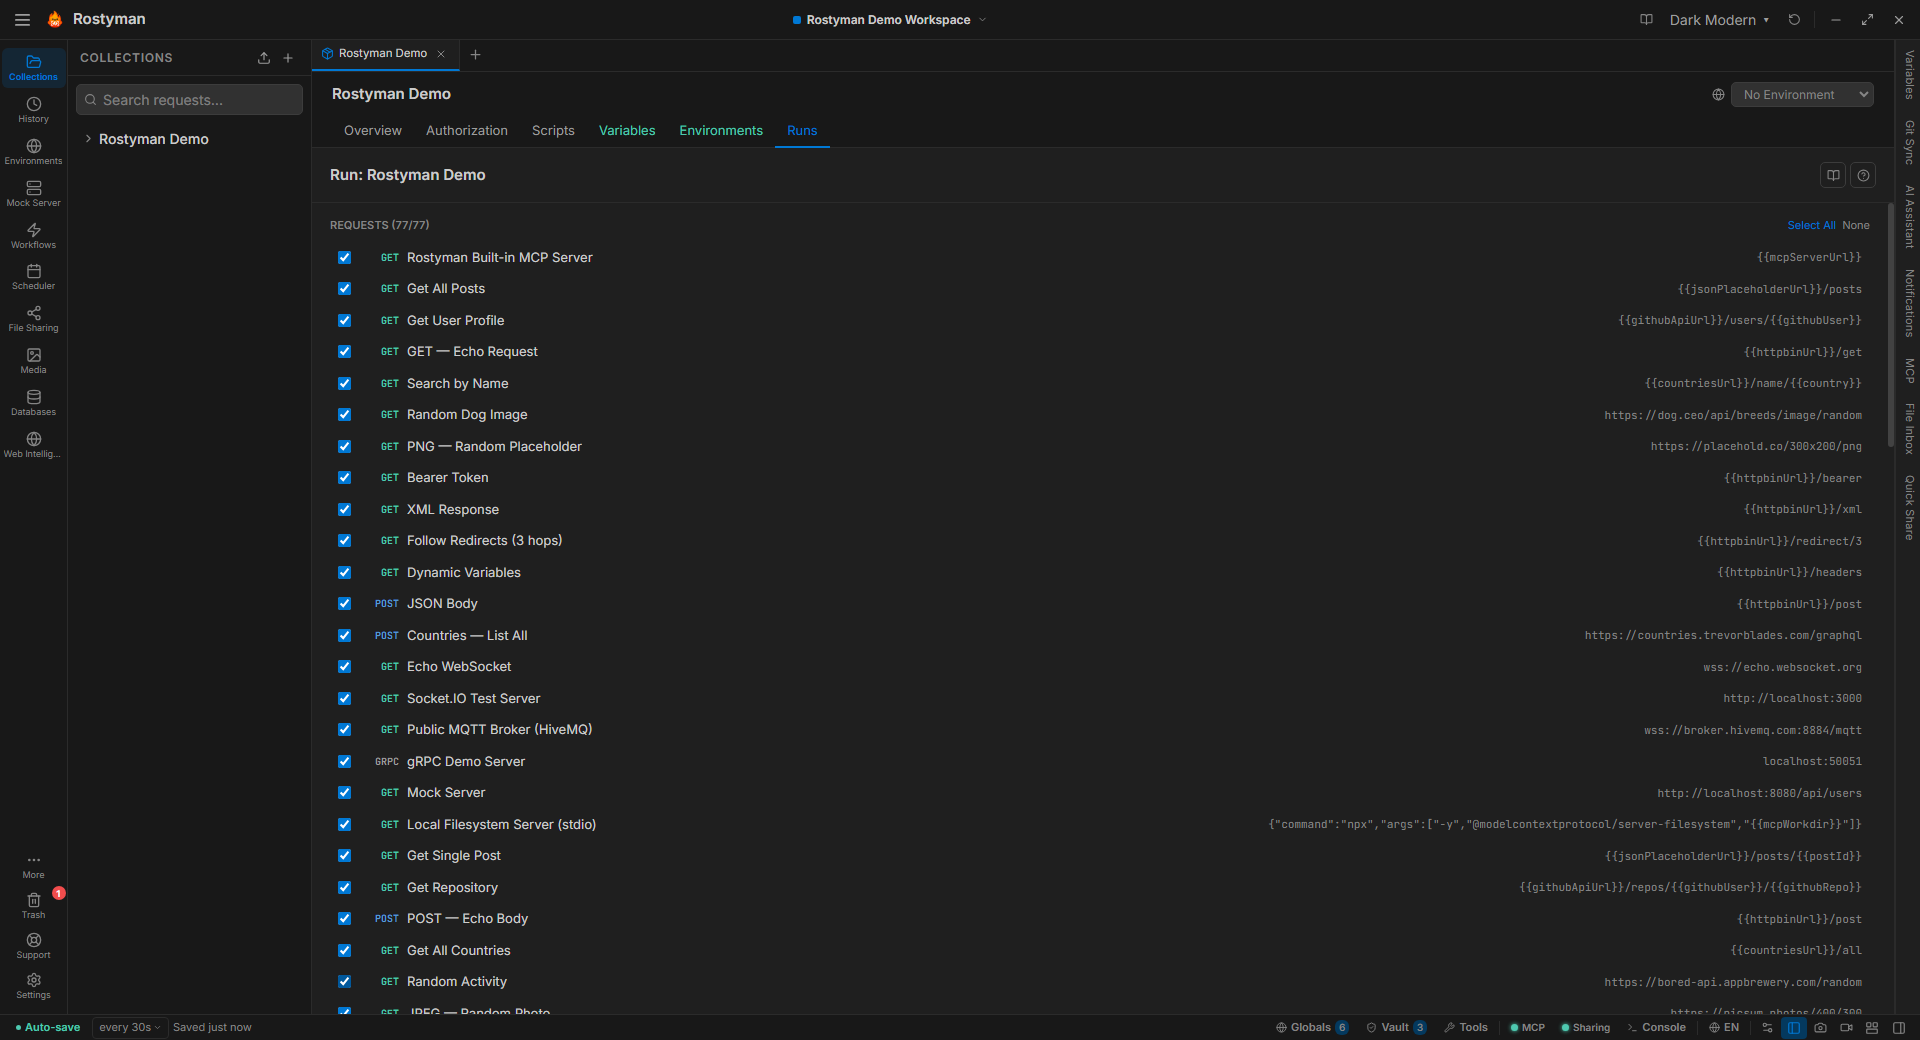Switch to the Environments tab
Image resolution: width=1920 pixels, height=1040 pixels.
click(721, 130)
